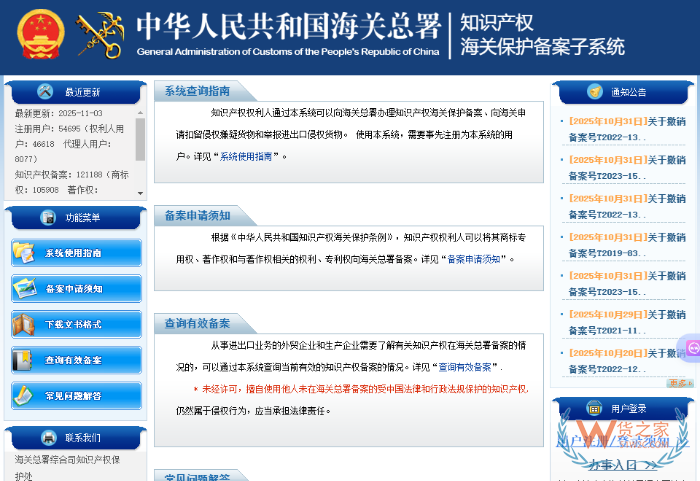Click the national emblem logo in header
Screen dimensions: 700x481
tap(41, 34)
